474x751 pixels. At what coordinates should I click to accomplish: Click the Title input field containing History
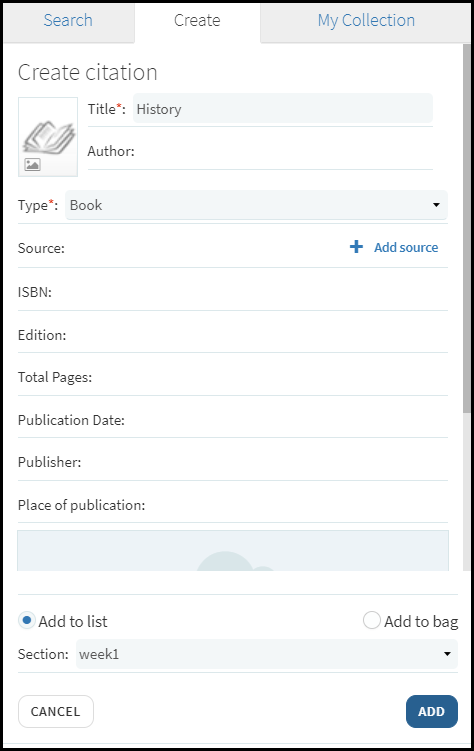click(283, 109)
